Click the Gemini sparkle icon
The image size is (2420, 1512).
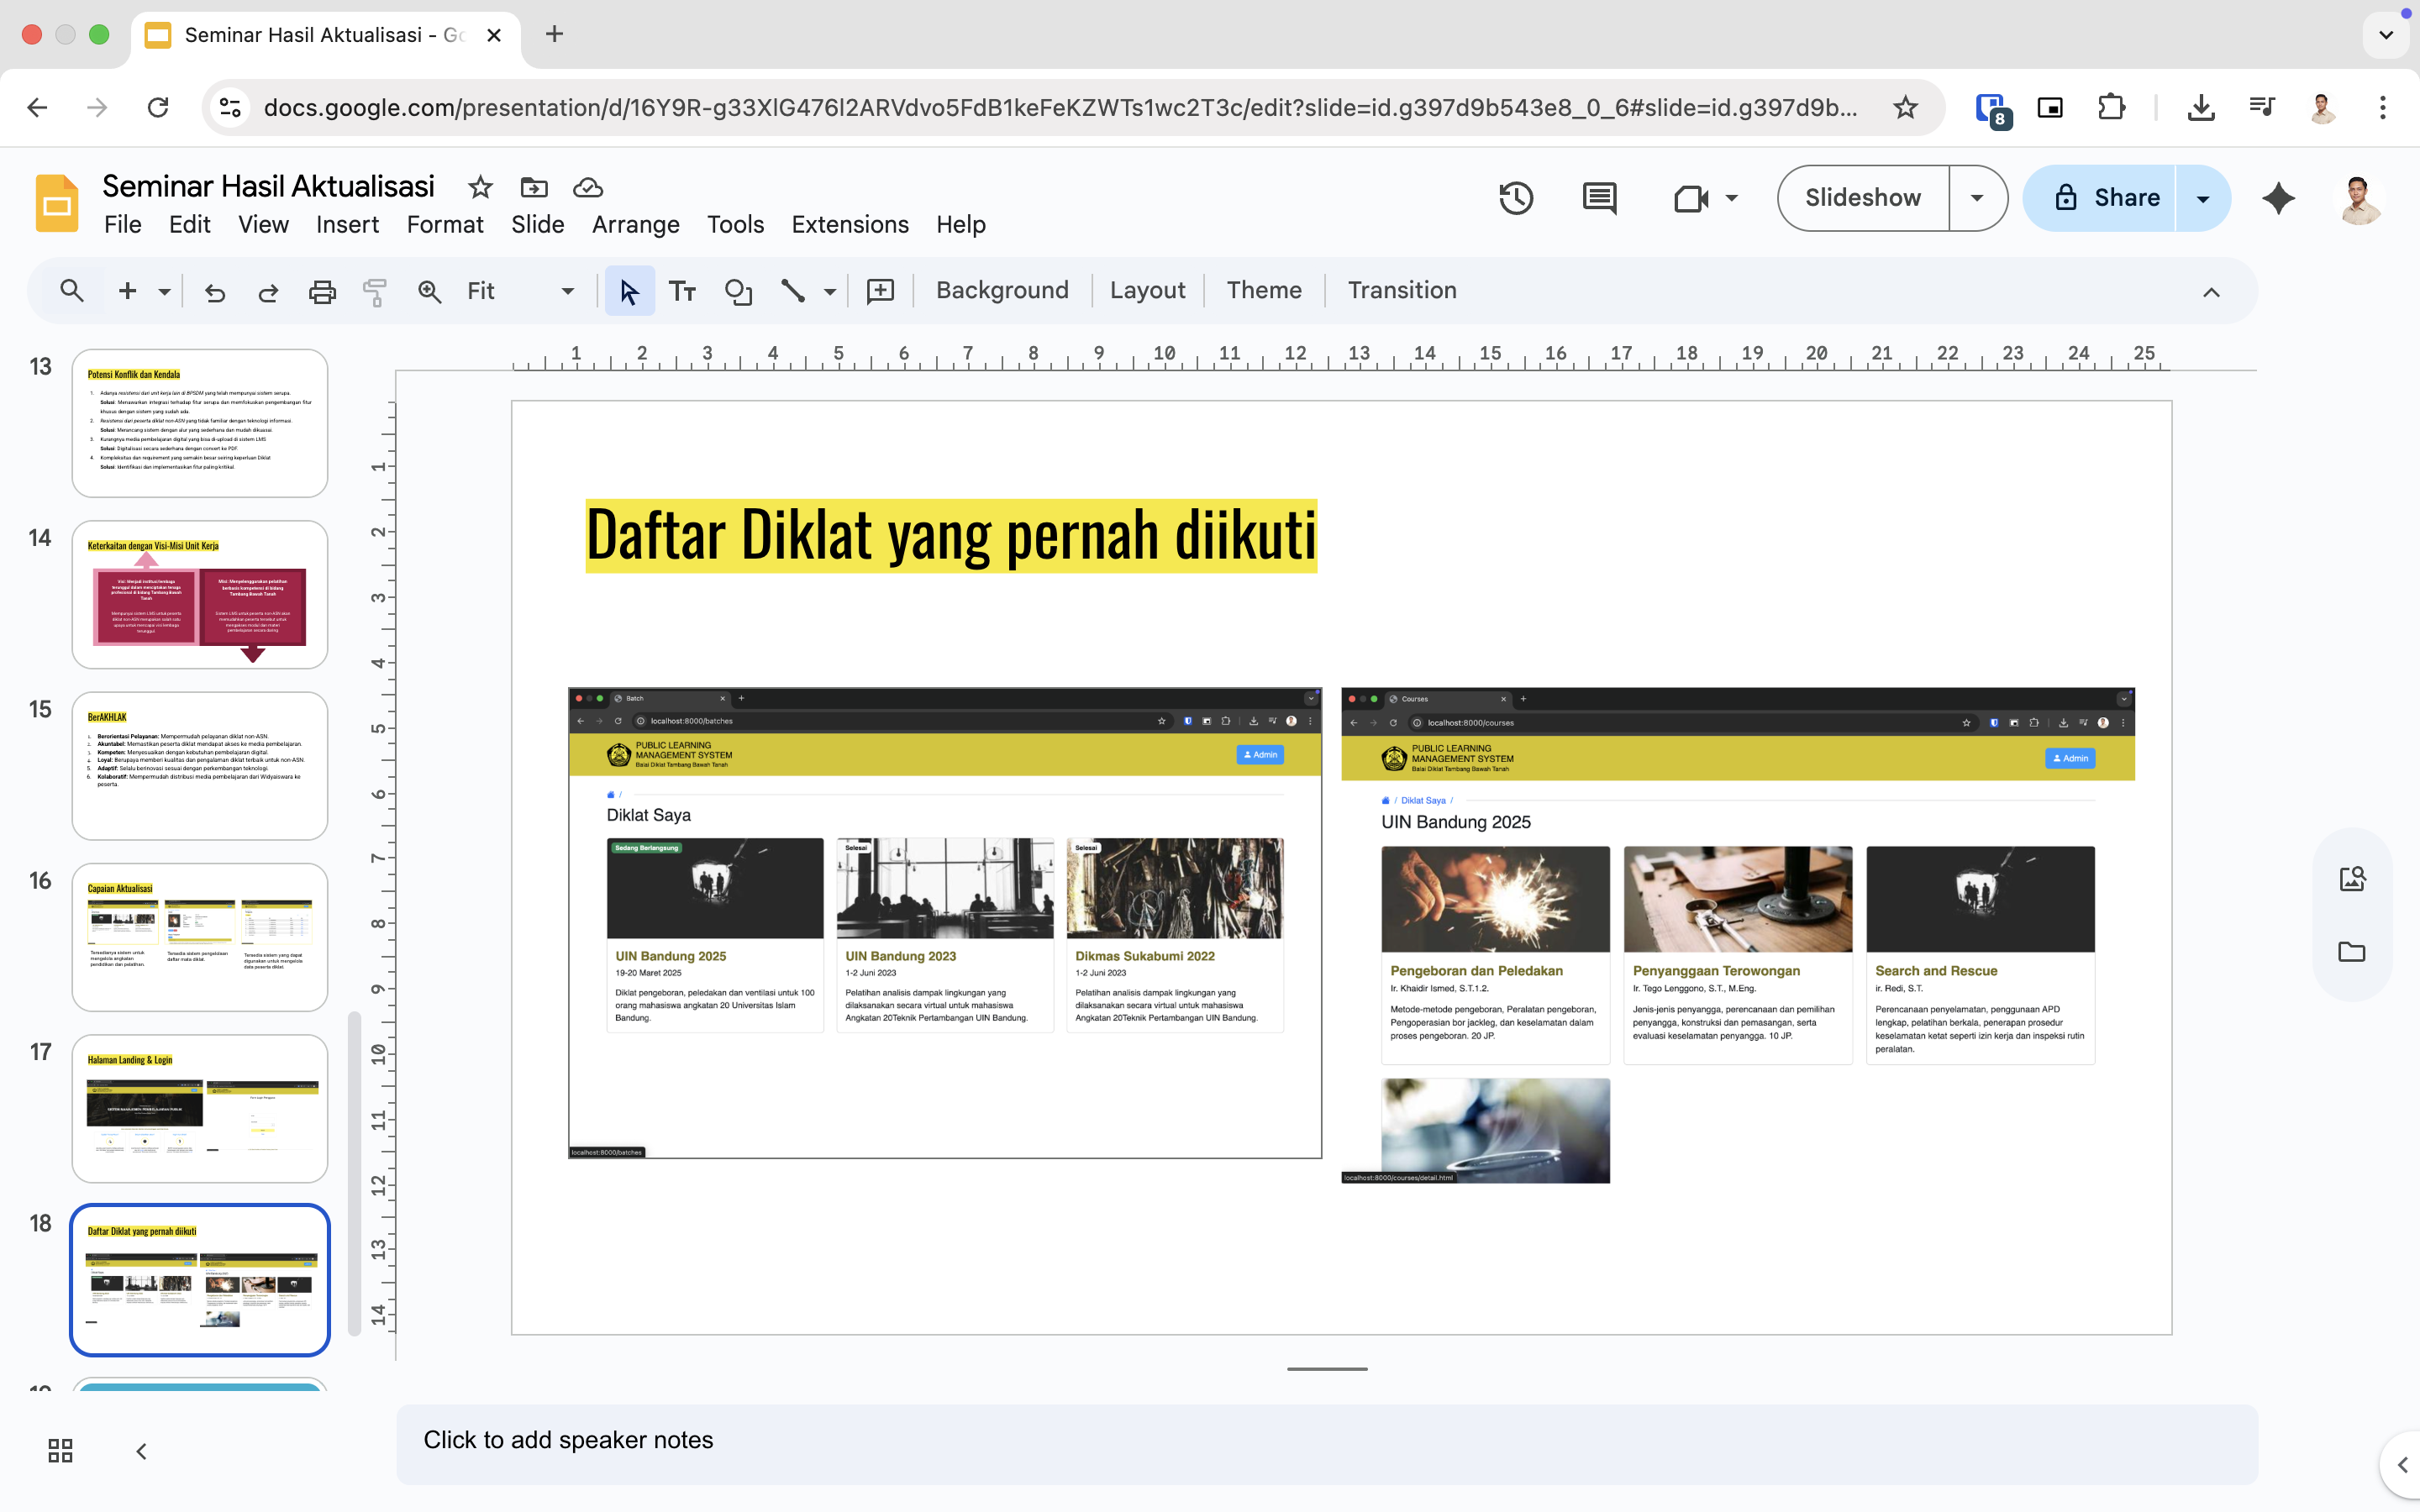pyautogui.click(x=2278, y=198)
